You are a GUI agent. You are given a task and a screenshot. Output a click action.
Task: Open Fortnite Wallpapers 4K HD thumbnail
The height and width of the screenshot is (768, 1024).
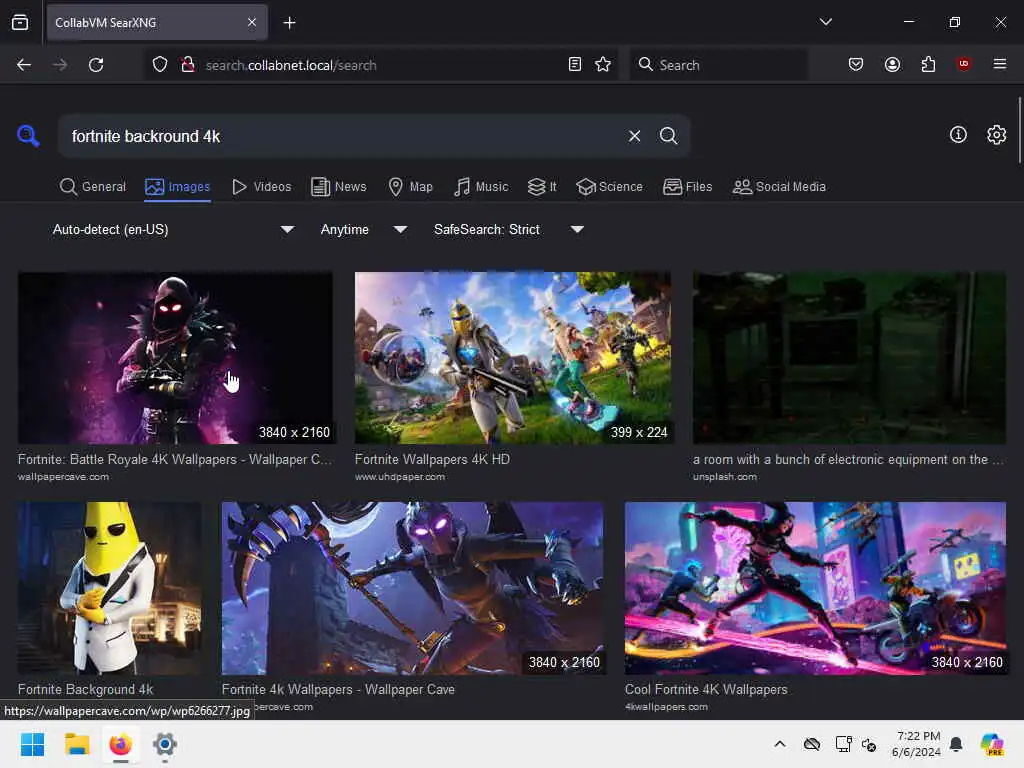(513, 358)
